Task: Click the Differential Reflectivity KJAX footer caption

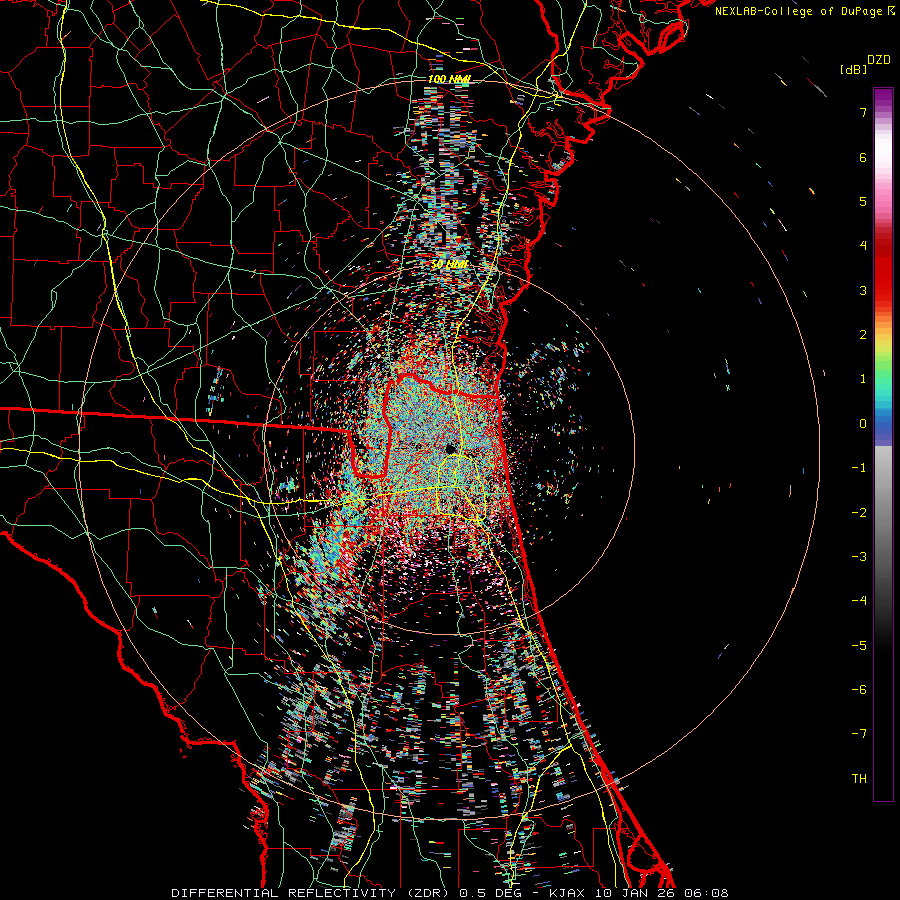Action: point(450,893)
